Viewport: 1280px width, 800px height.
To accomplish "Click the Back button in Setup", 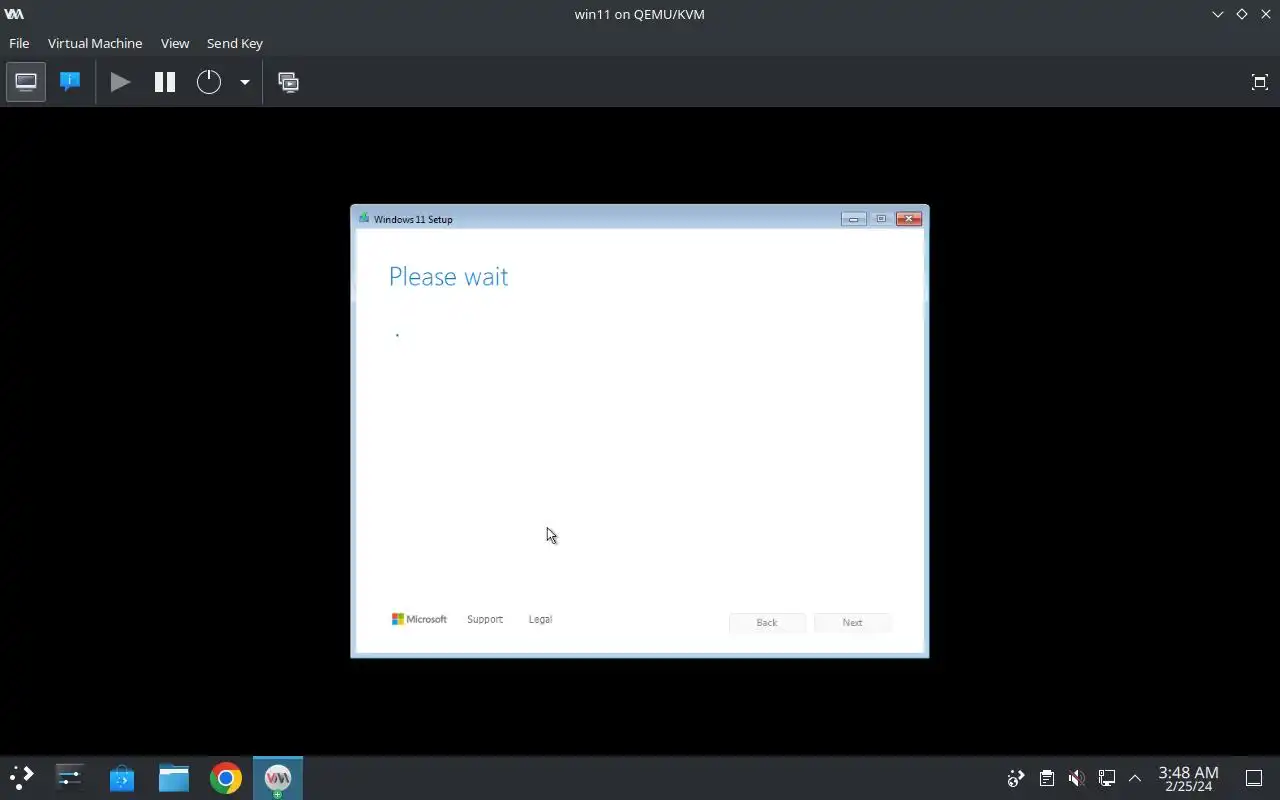I will pyautogui.click(x=767, y=622).
